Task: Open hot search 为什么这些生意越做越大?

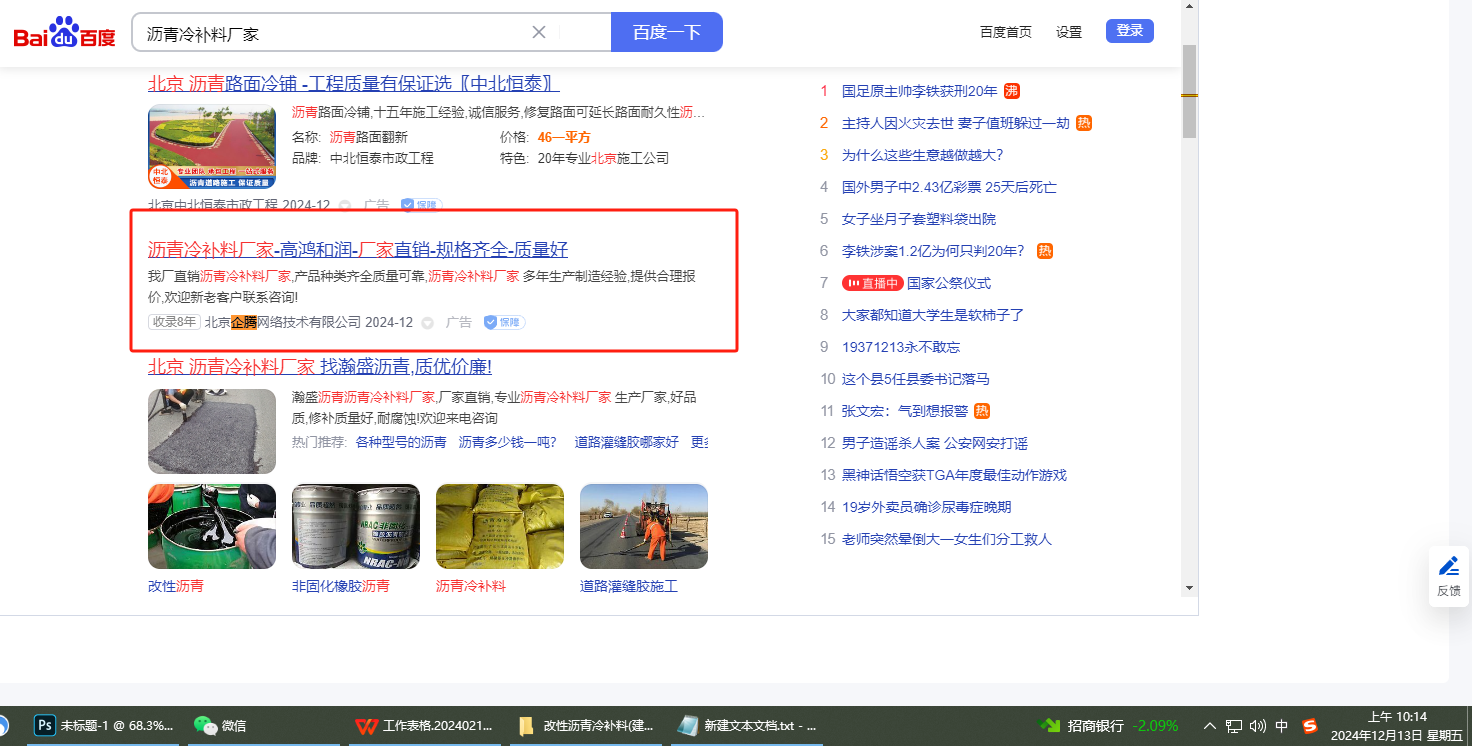Action: (x=922, y=155)
